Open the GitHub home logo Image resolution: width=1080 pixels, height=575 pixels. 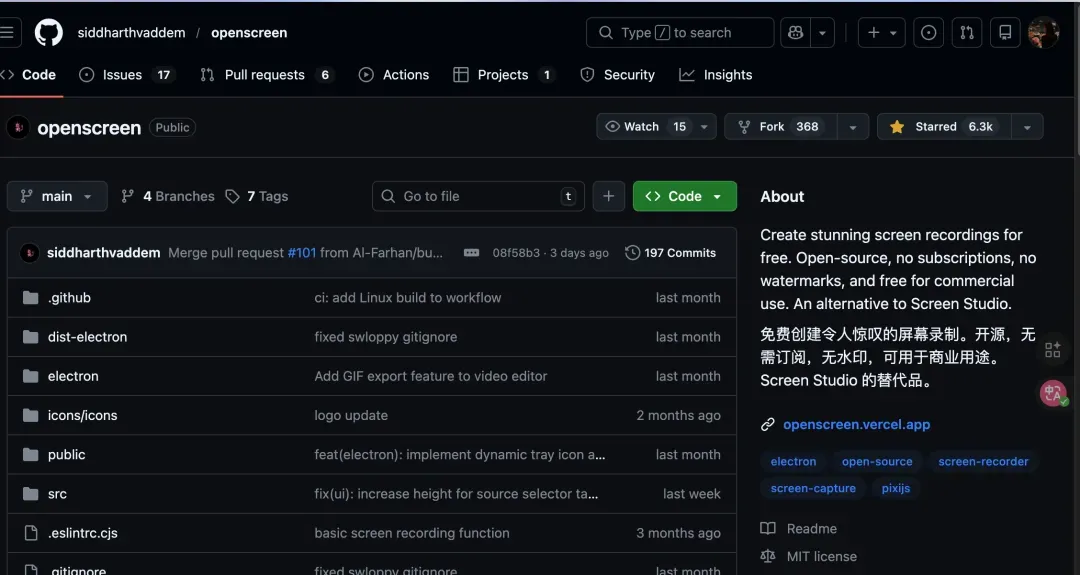[49, 32]
